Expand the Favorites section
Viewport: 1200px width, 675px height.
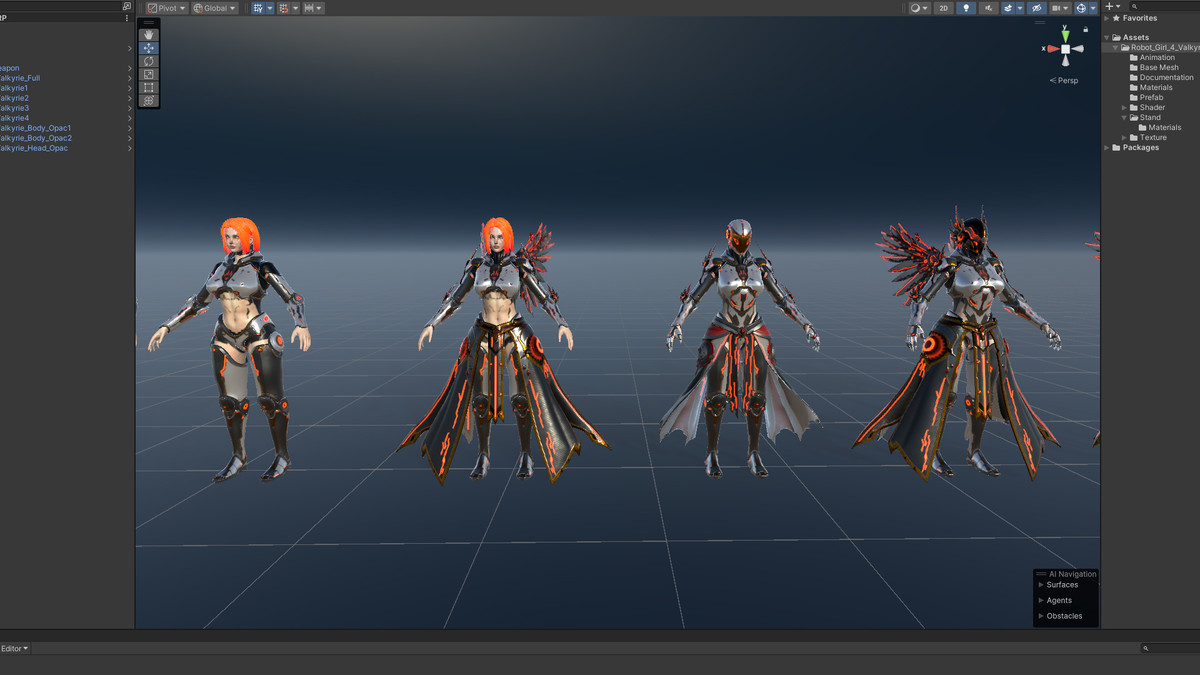point(1107,18)
